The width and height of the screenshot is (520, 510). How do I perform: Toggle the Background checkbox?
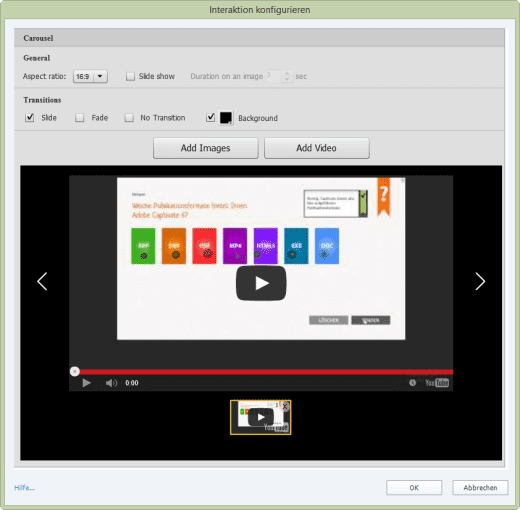coord(210,117)
